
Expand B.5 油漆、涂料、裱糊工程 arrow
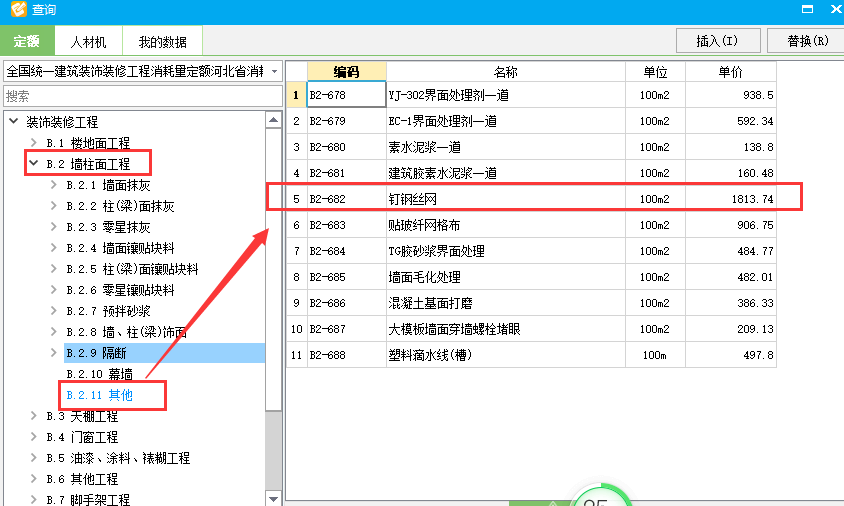[34, 458]
